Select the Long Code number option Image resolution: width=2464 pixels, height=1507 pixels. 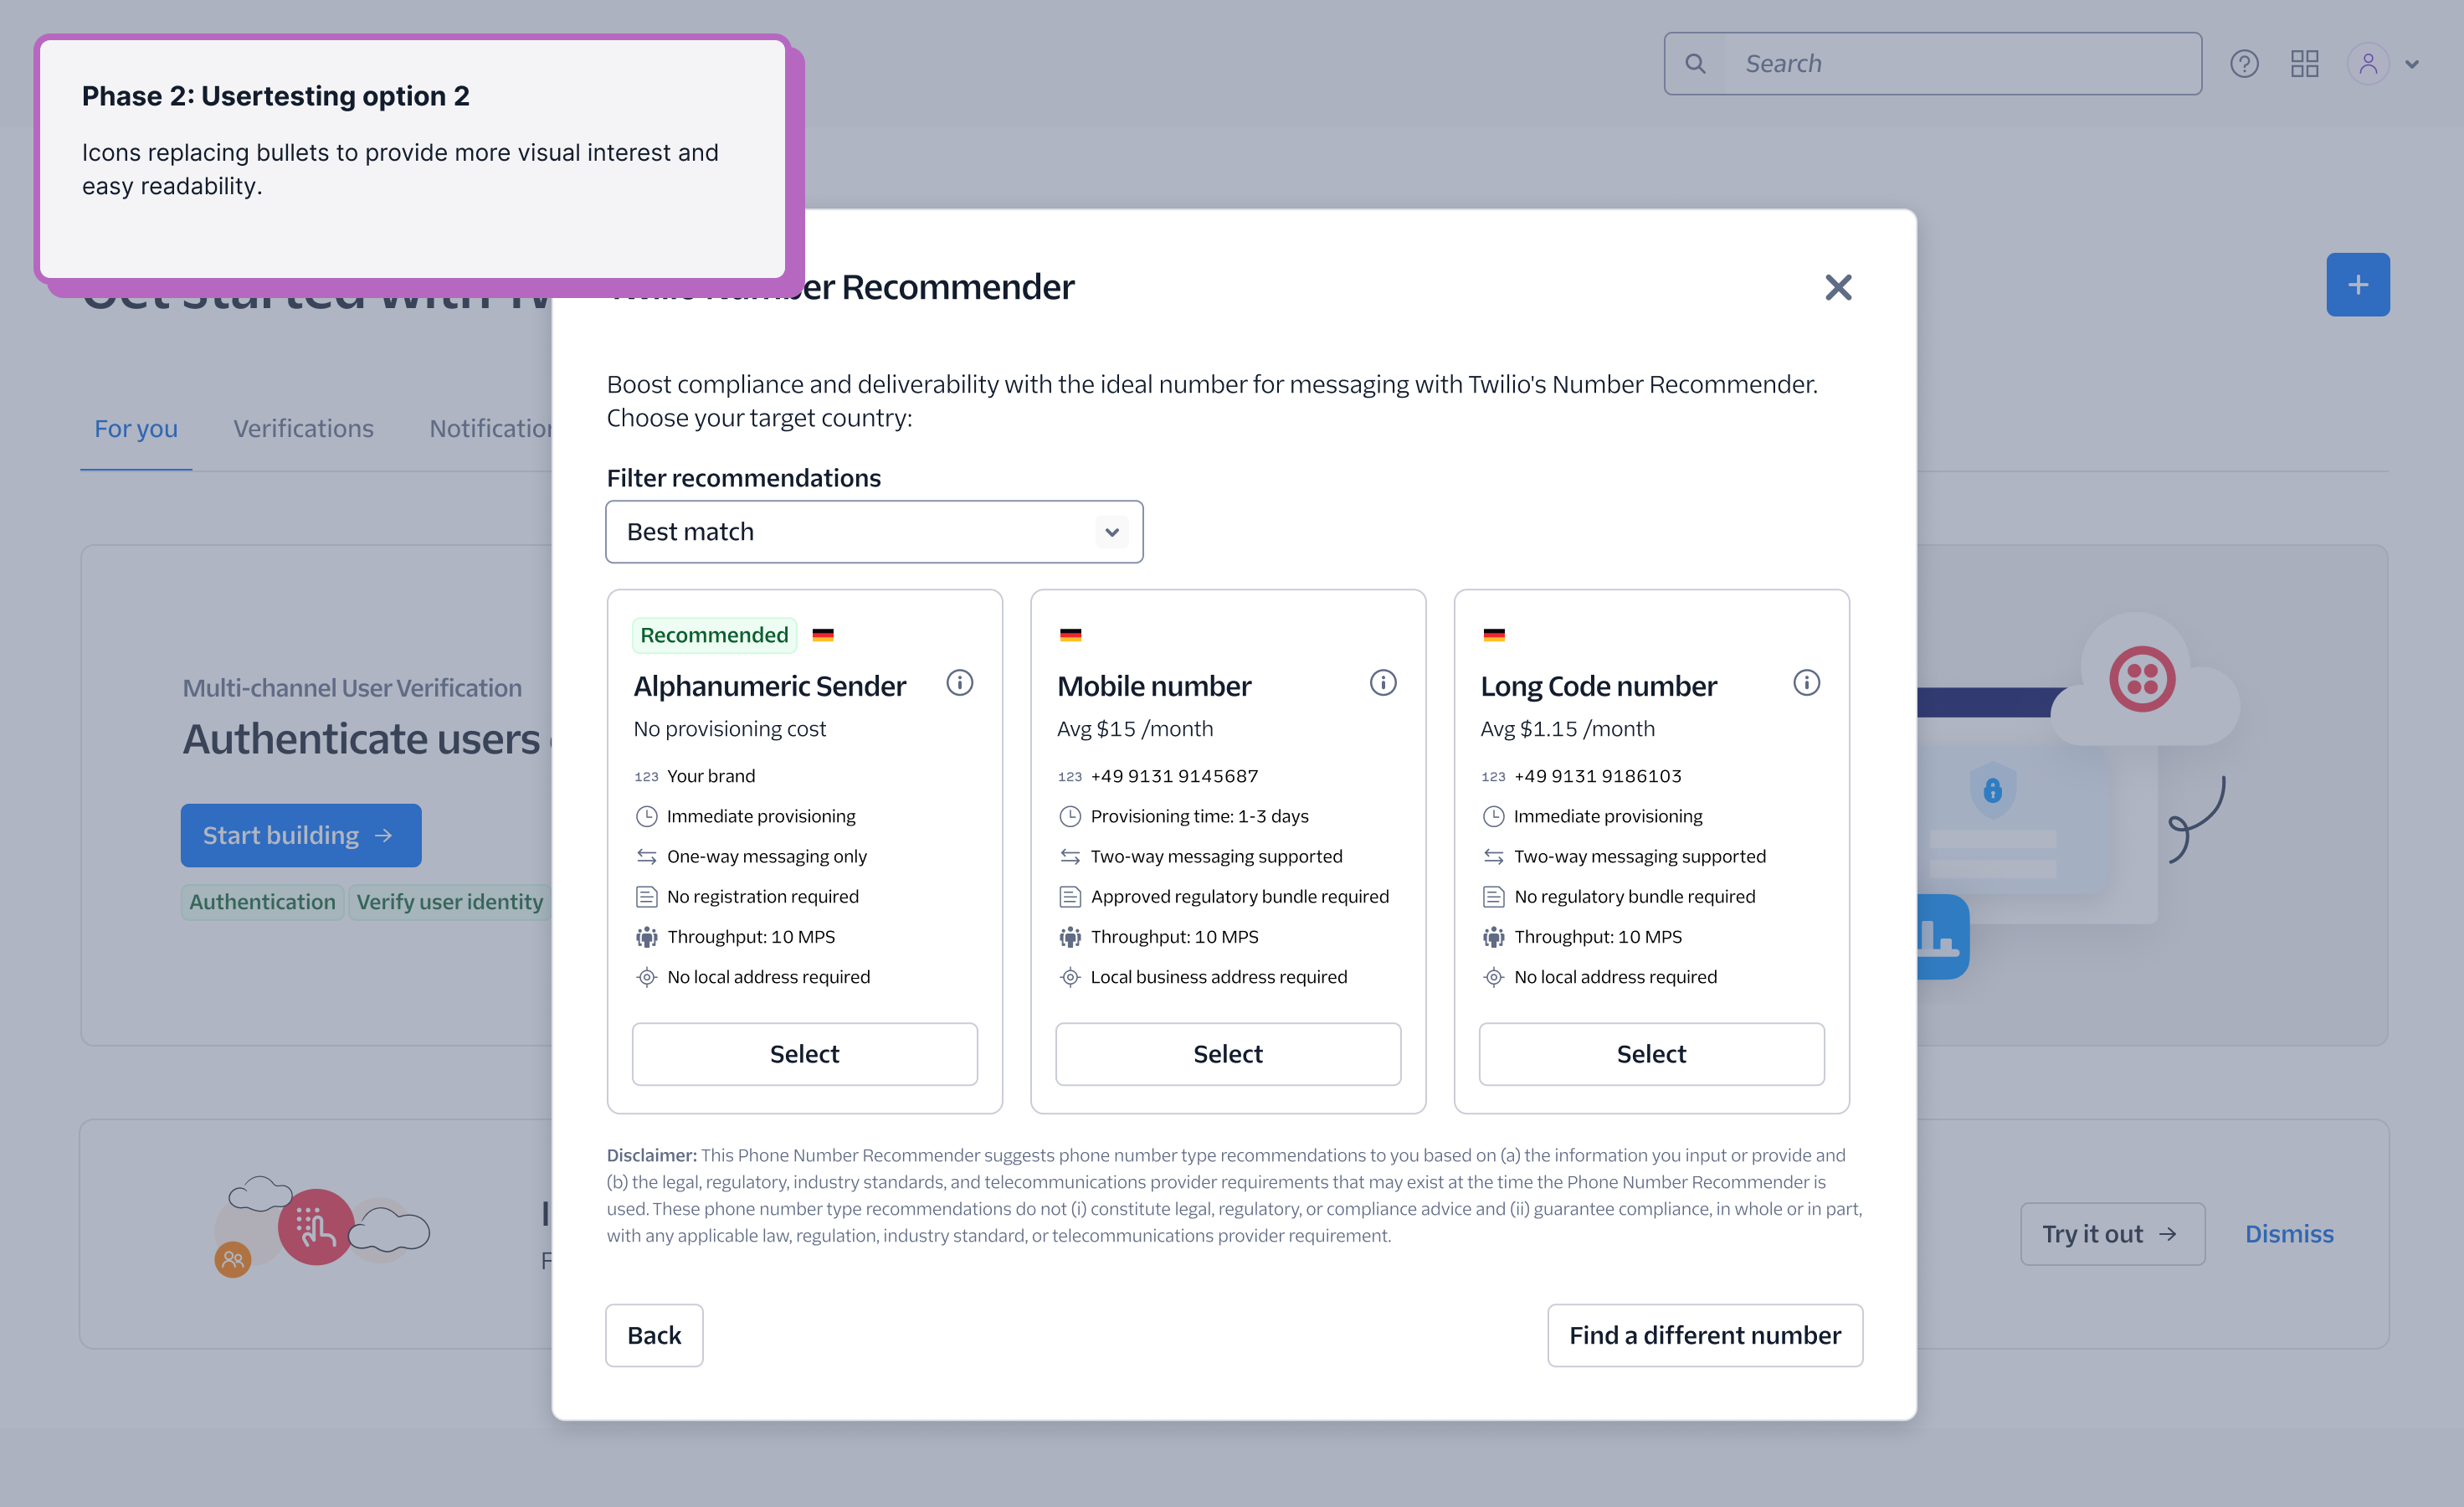(x=1651, y=1054)
